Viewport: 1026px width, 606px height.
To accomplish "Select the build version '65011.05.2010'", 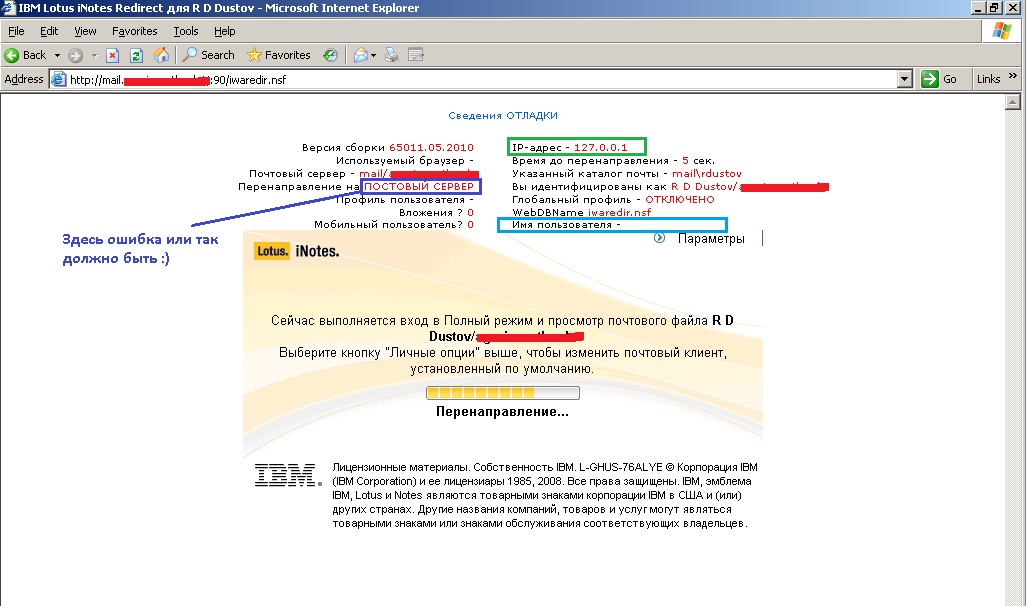I will point(431,148).
